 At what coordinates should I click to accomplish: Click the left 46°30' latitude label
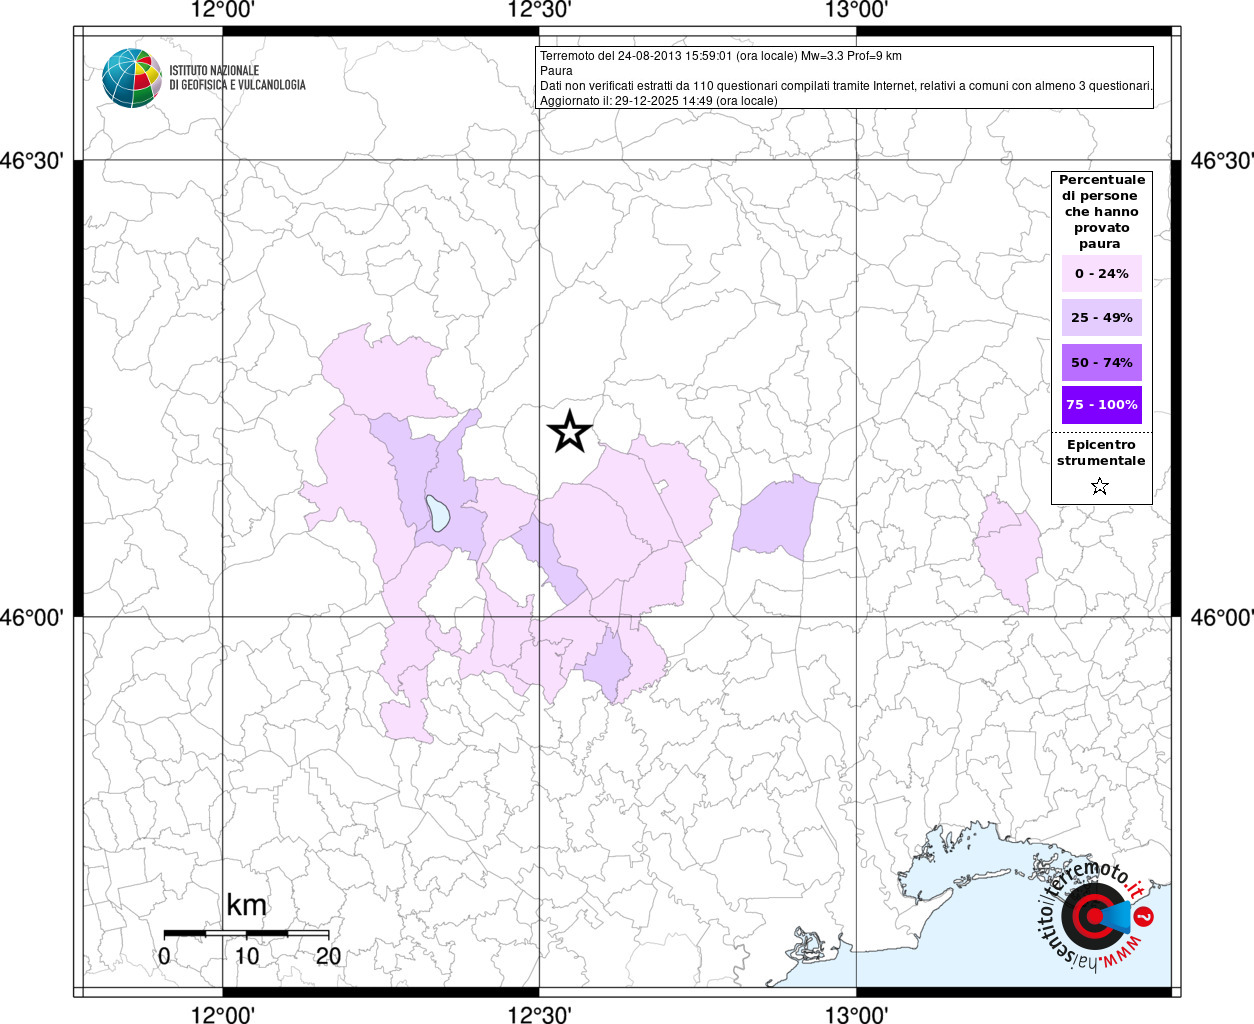(x=33, y=161)
